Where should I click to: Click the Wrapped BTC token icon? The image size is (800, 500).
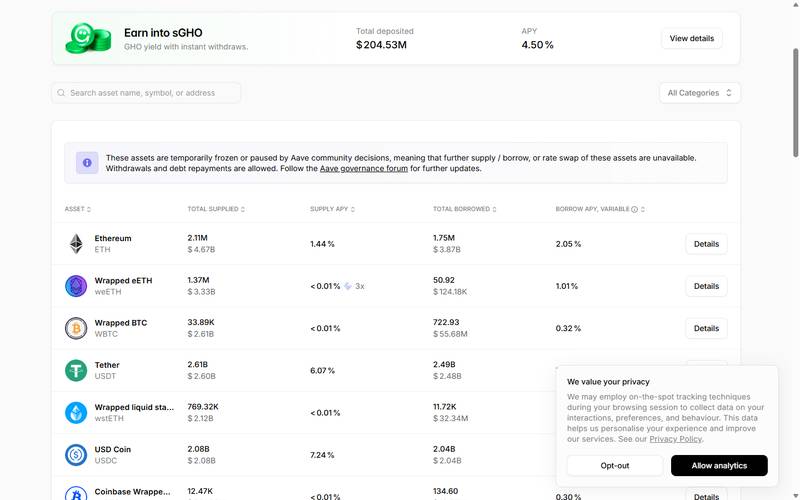[76, 329]
